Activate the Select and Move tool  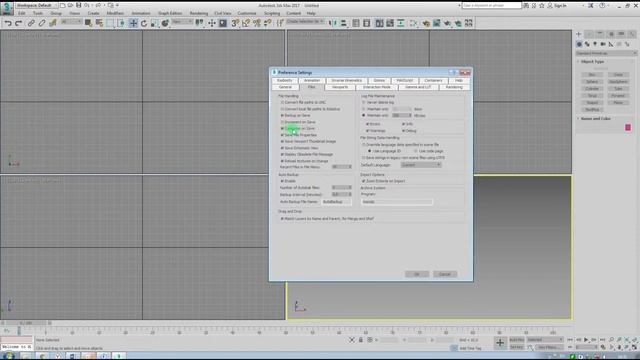pos(133,23)
